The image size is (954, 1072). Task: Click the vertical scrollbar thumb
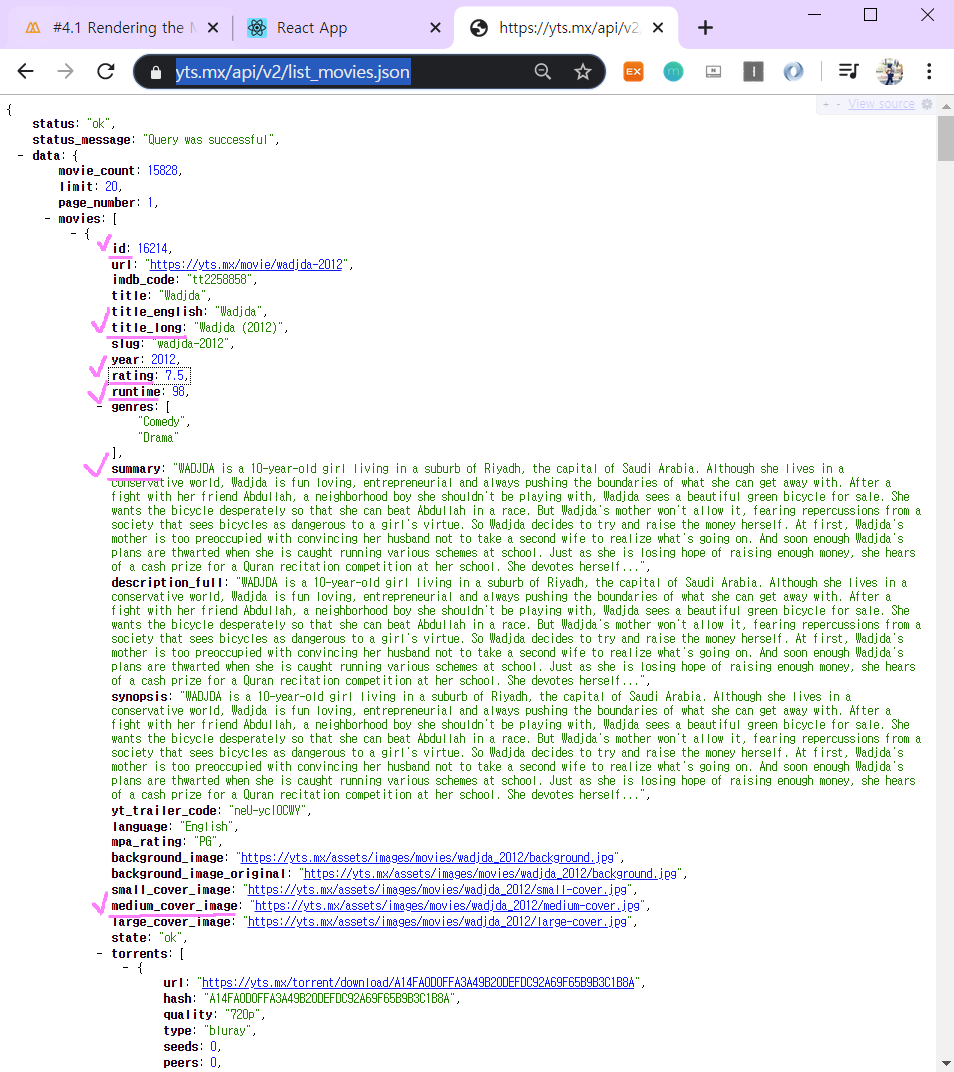tap(946, 138)
